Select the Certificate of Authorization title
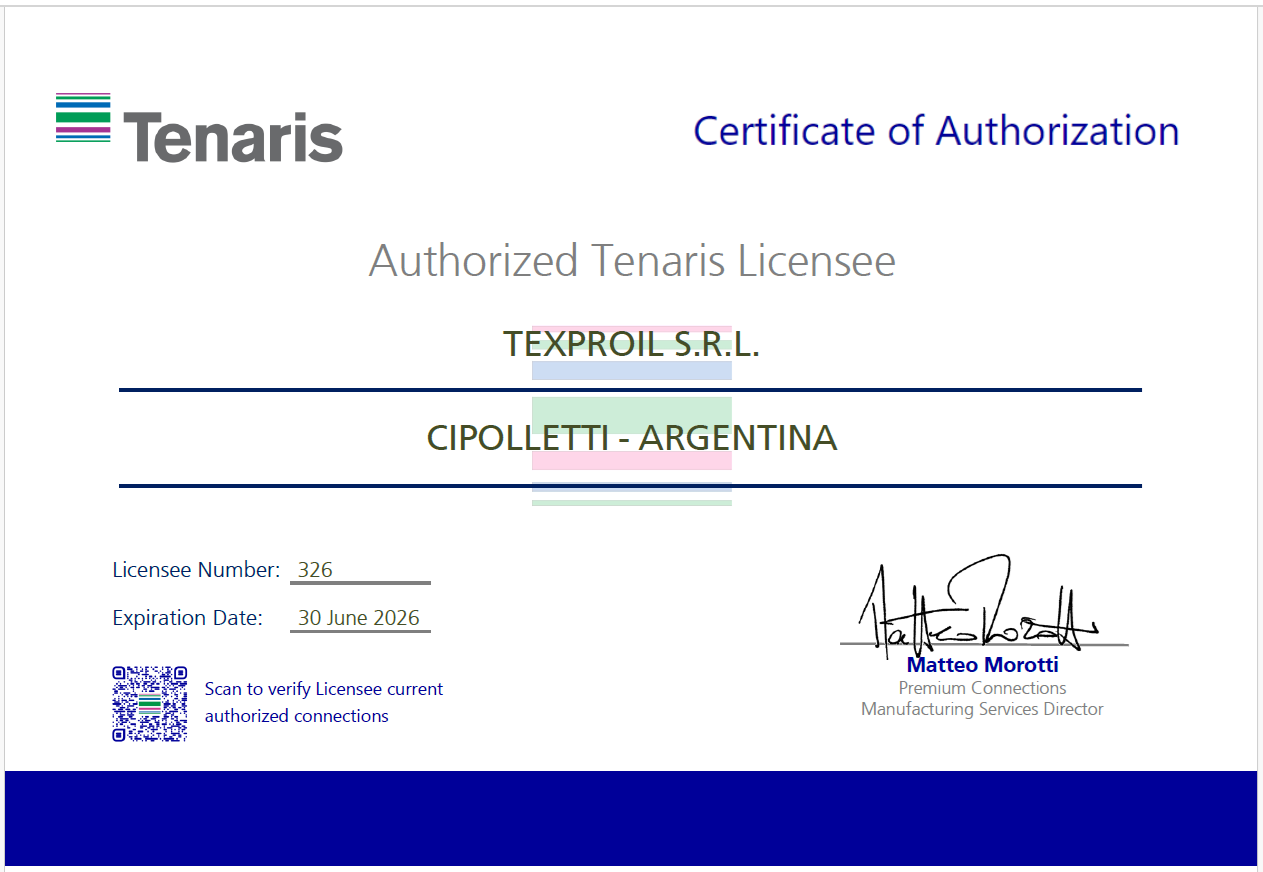1263x872 pixels. tap(936, 131)
